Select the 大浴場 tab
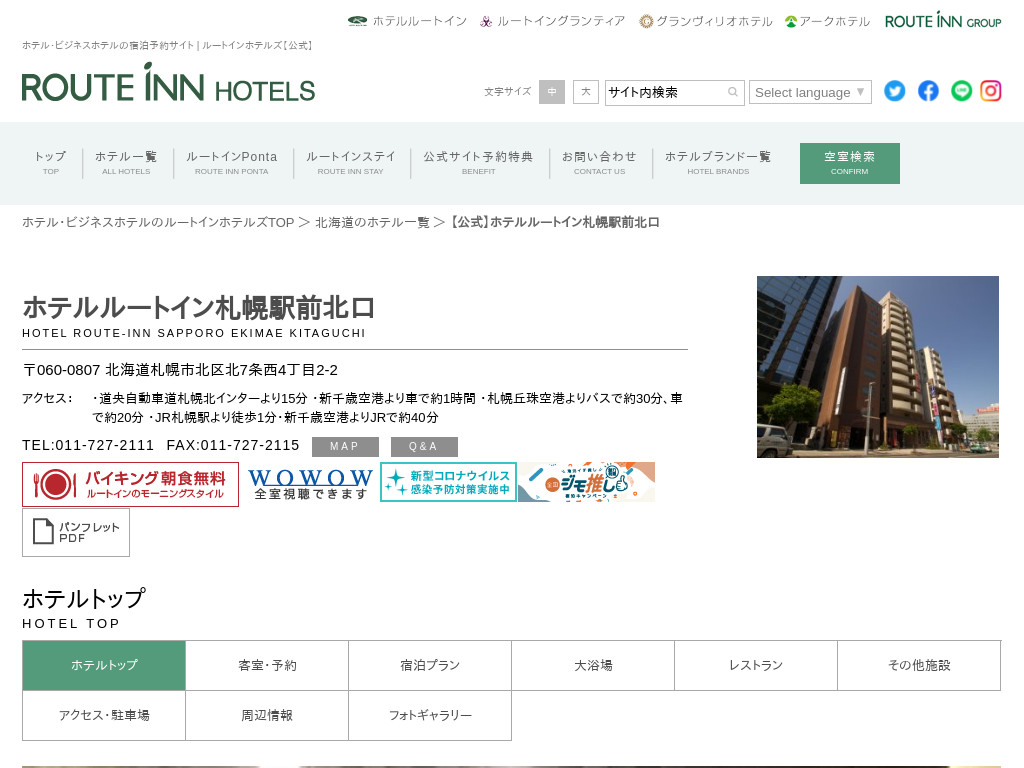Screen dimensions: 1024x768 tap(593, 665)
